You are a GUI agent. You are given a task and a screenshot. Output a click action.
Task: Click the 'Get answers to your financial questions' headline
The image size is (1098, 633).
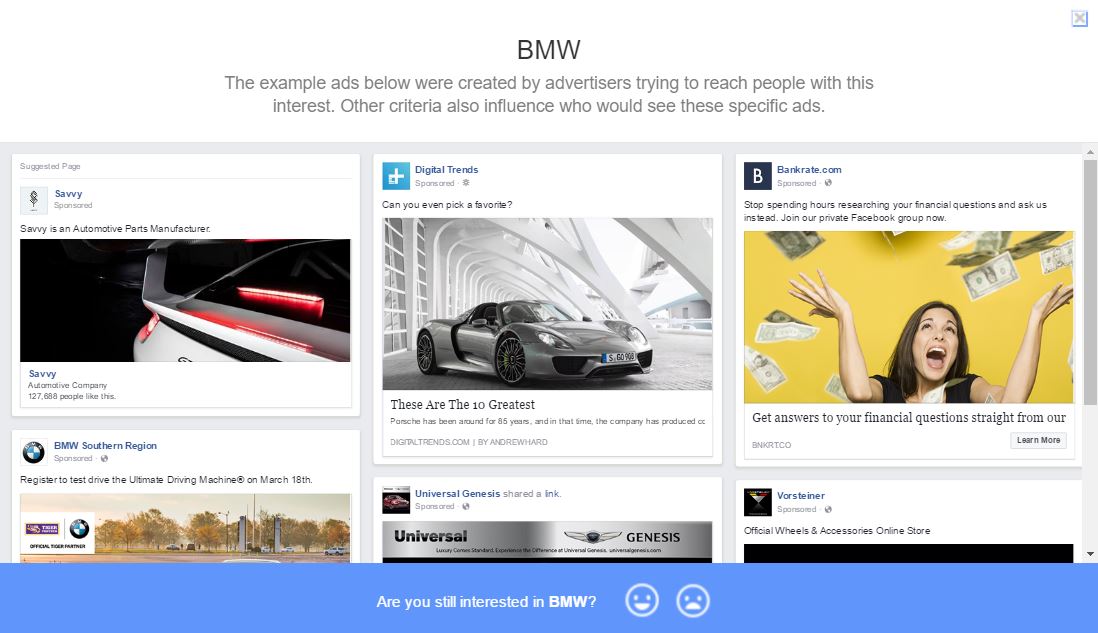coord(909,417)
